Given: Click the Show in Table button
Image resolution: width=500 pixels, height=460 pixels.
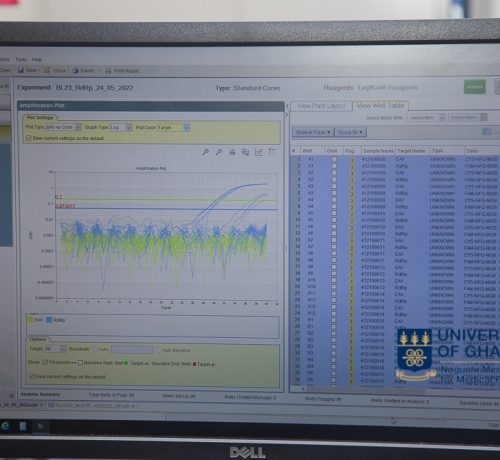Looking at the screenshot, I should 313,132.
